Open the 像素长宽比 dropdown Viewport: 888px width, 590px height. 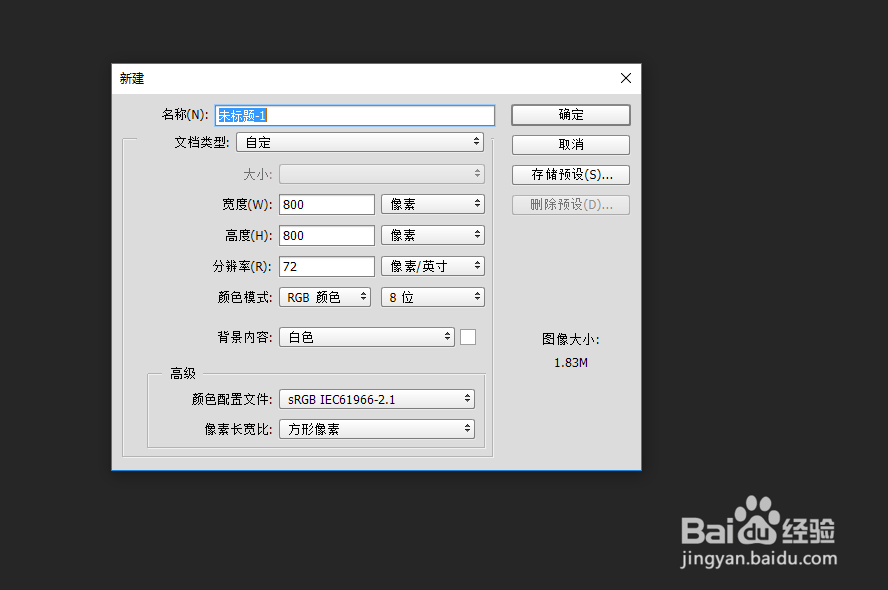[377, 429]
